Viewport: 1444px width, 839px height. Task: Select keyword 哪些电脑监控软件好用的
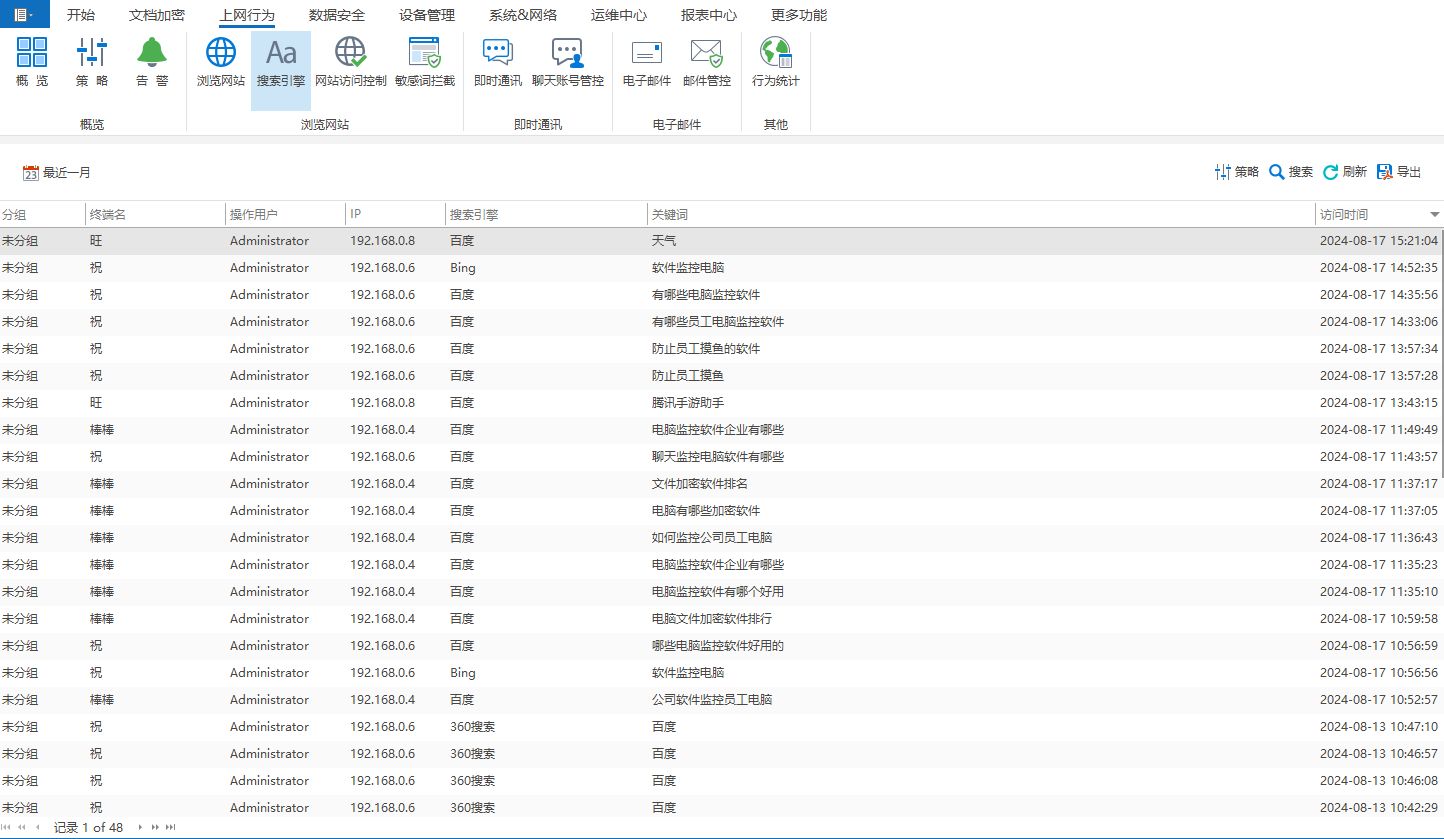(718, 646)
